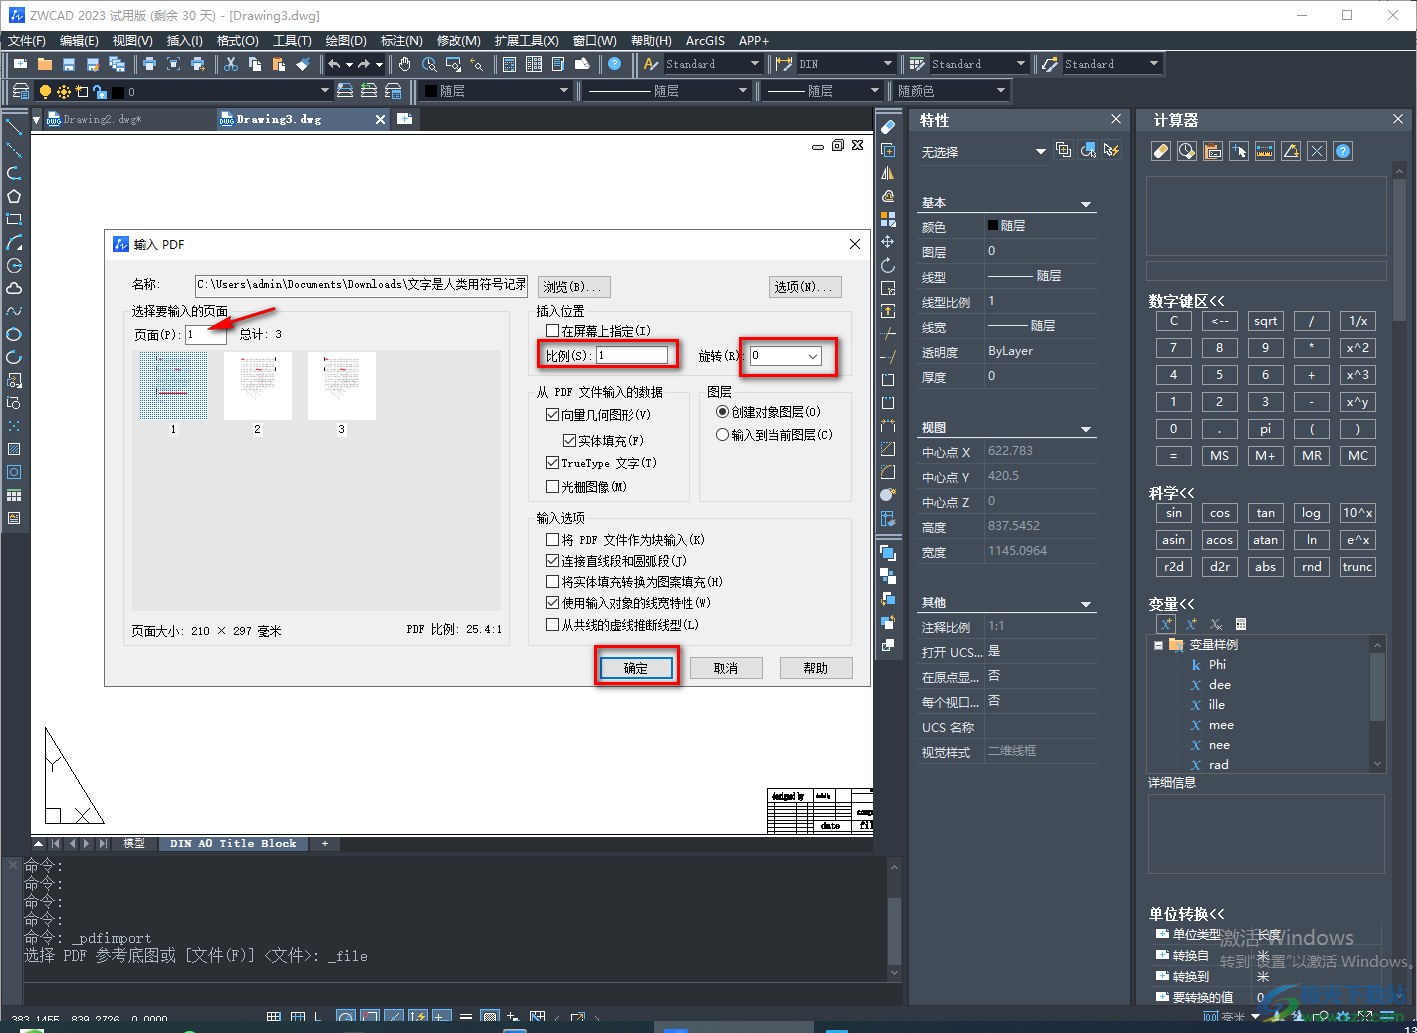Toggle 'TrueType 文字' checkbox
The height and width of the screenshot is (1033, 1417).
(552, 463)
